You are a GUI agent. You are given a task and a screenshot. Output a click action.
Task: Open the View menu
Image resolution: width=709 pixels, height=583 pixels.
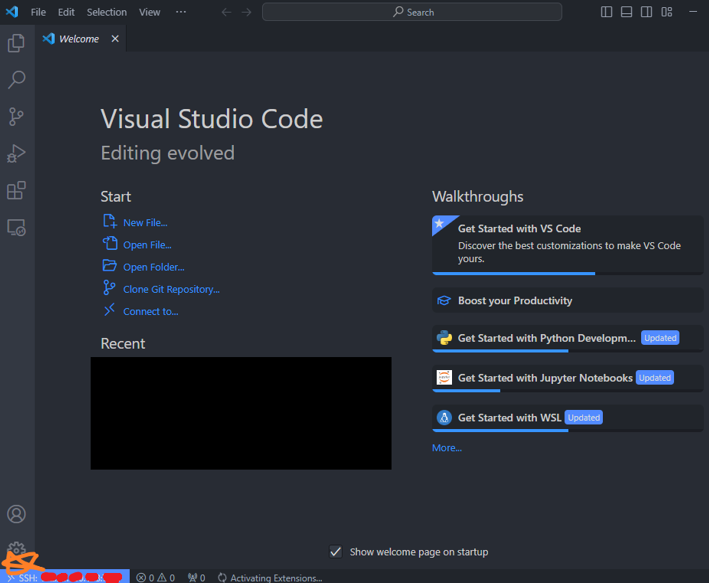(x=150, y=12)
